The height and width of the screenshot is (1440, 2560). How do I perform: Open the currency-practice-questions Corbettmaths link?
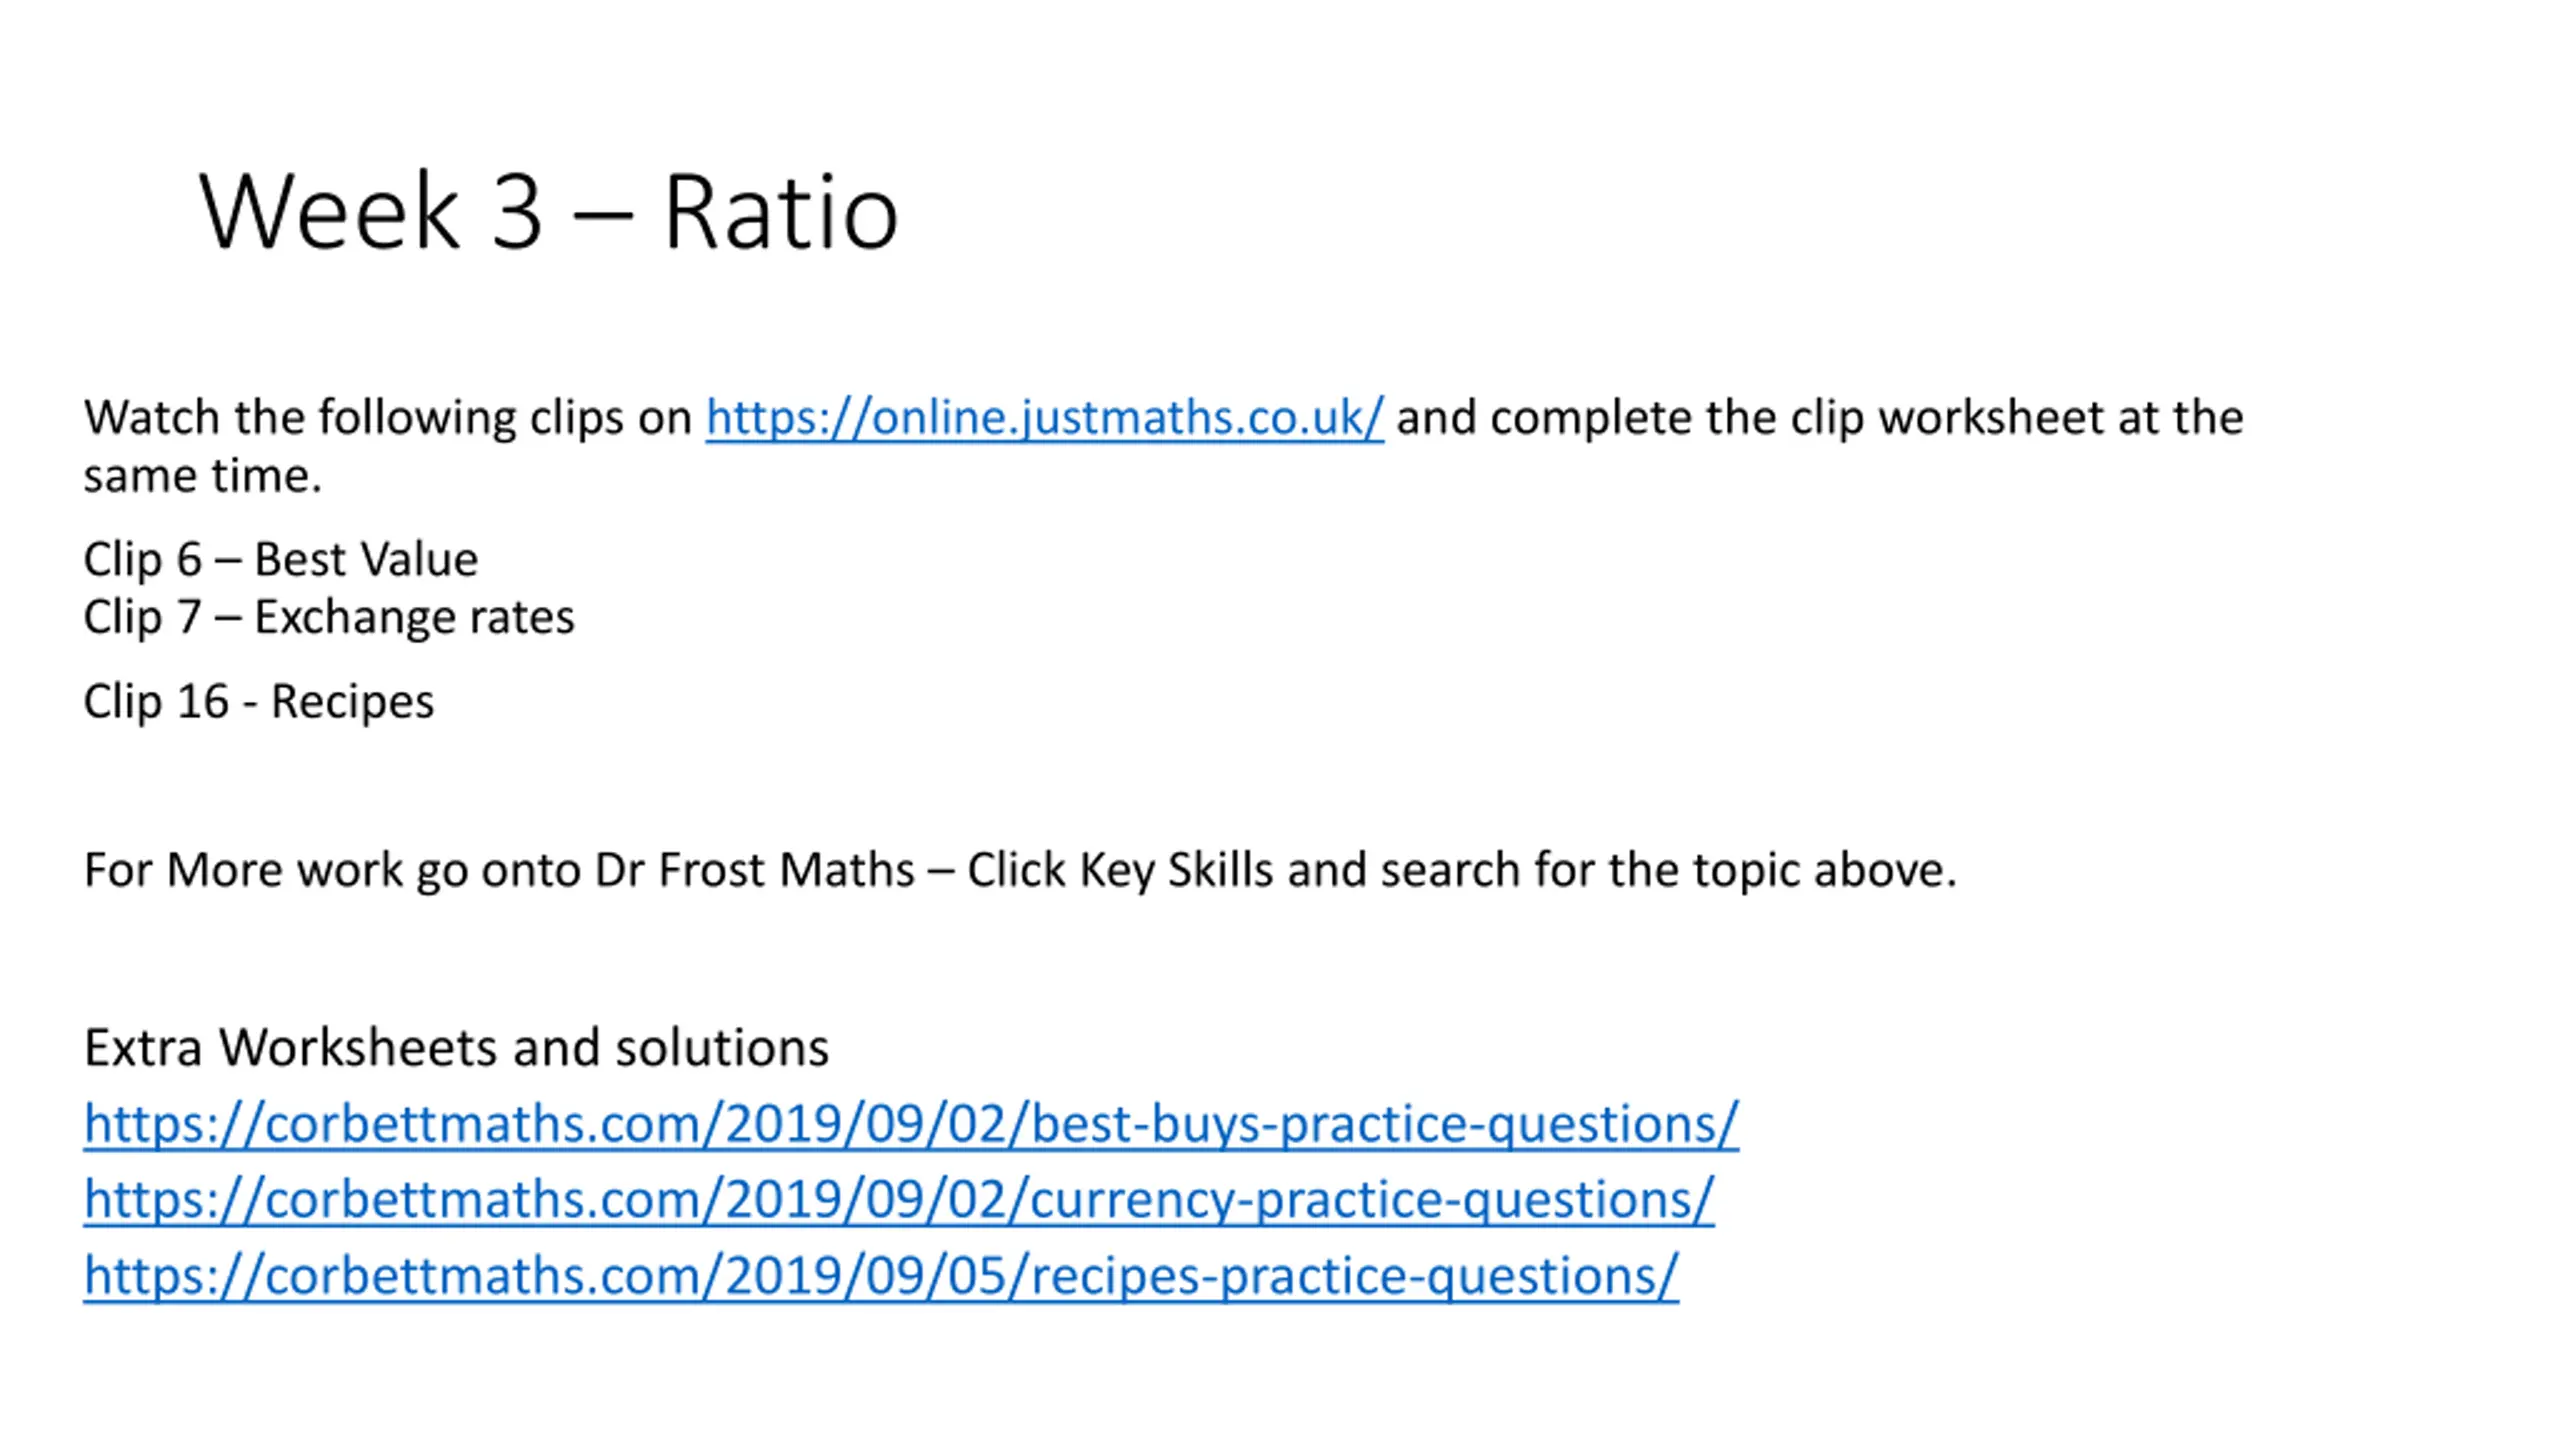pos(898,1200)
